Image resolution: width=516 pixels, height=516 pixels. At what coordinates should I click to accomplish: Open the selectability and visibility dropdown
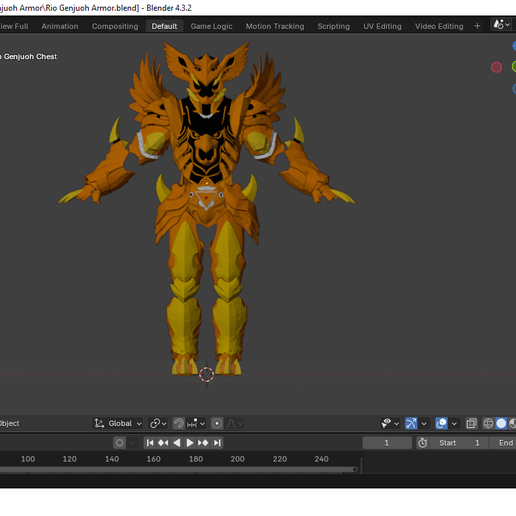[390, 423]
